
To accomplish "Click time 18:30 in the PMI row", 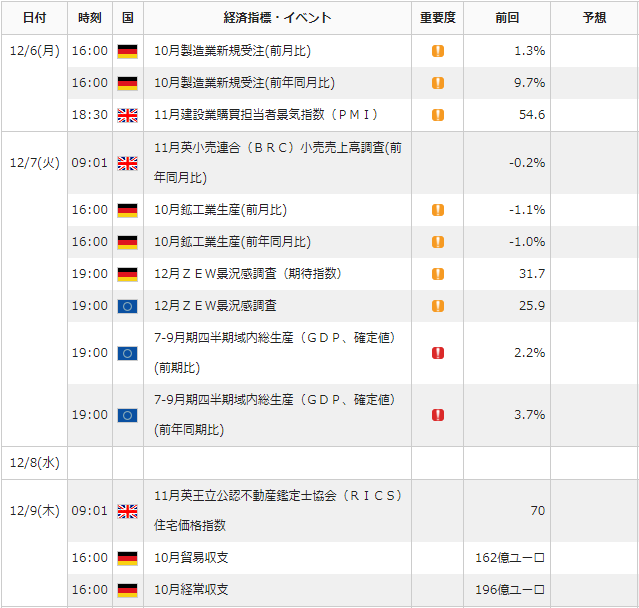I will point(90,115).
